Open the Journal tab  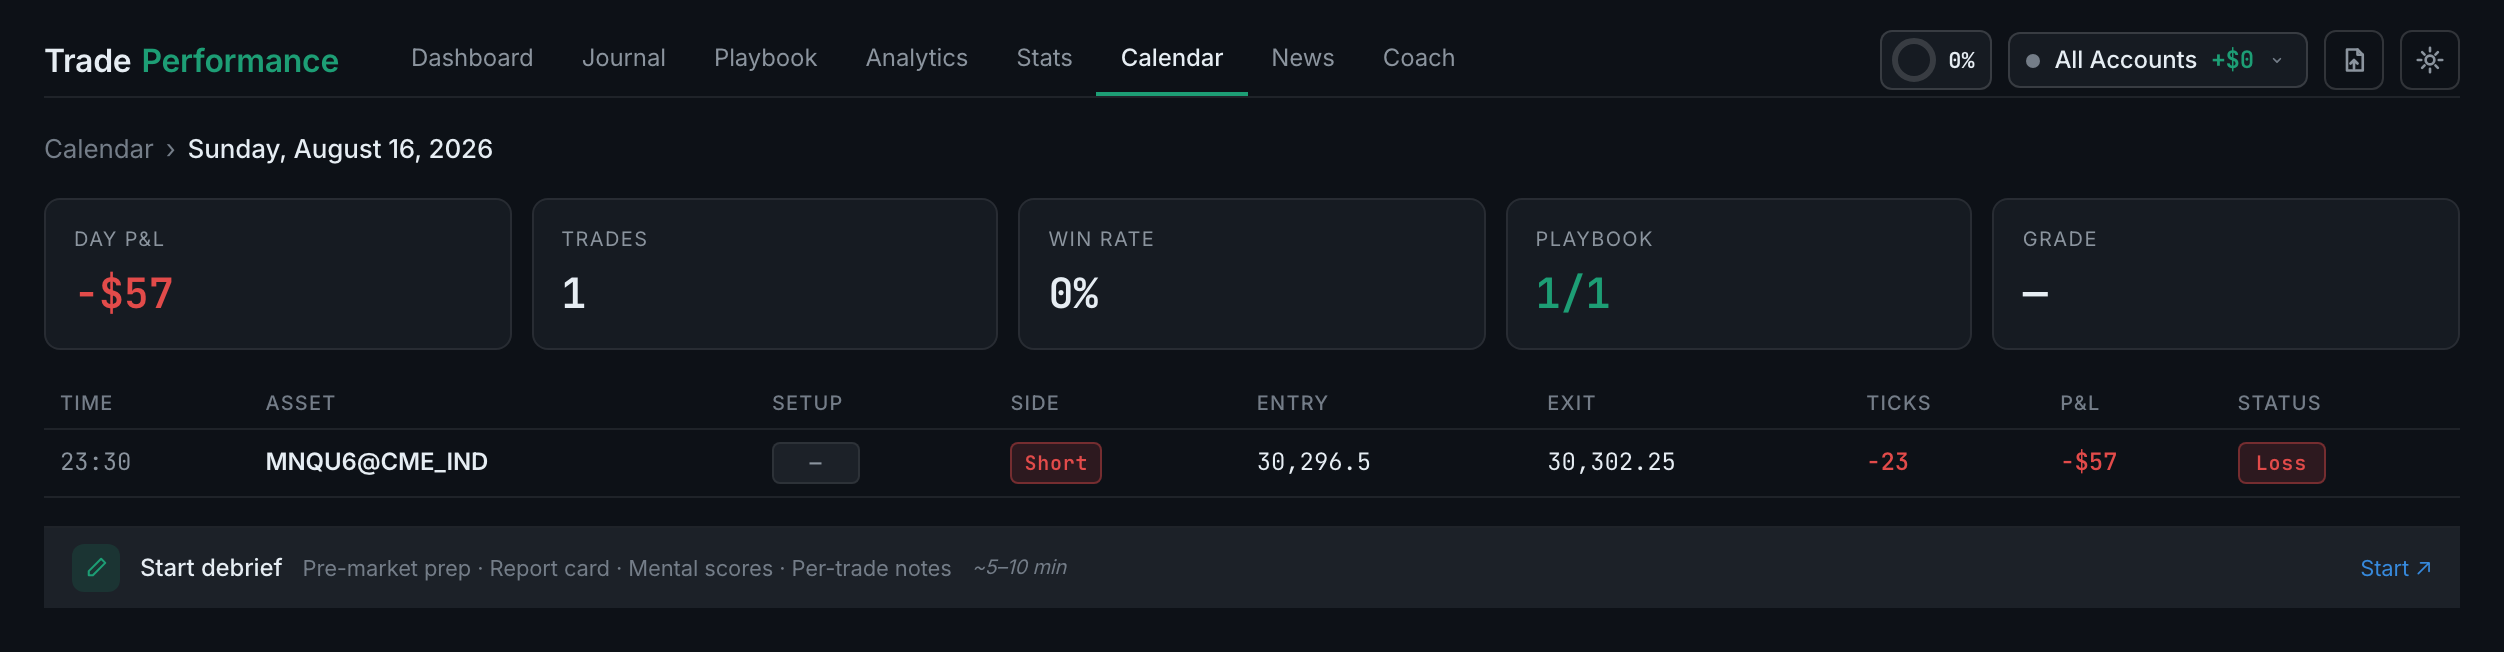624,58
